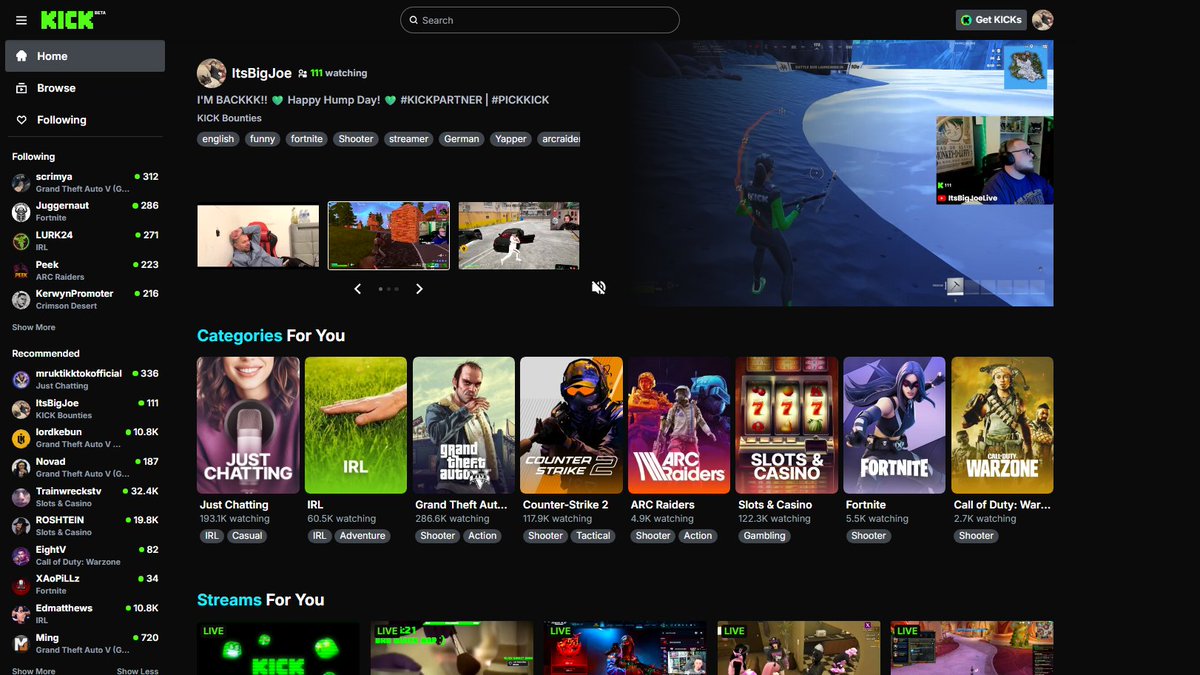This screenshot has height=675, width=1200.
Task: Open the Grand Theft Auto V category
Action: click(464, 426)
